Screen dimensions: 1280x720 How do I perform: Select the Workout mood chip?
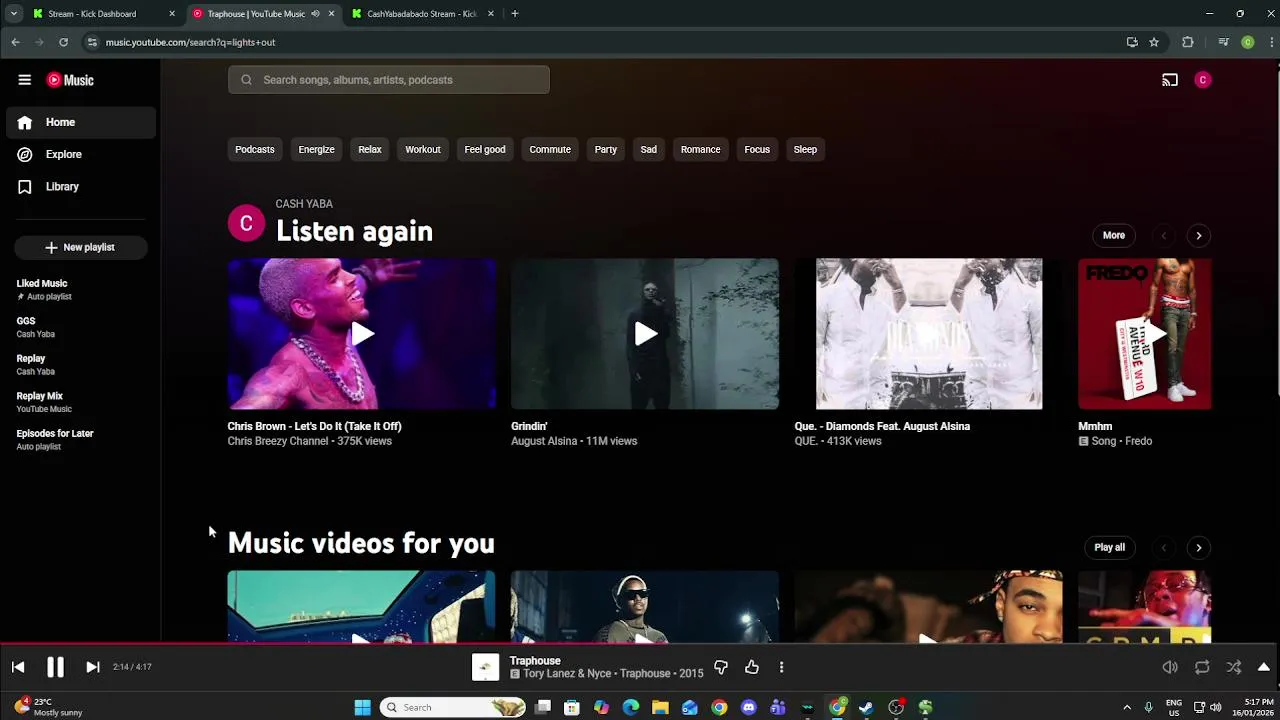point(423,149)
